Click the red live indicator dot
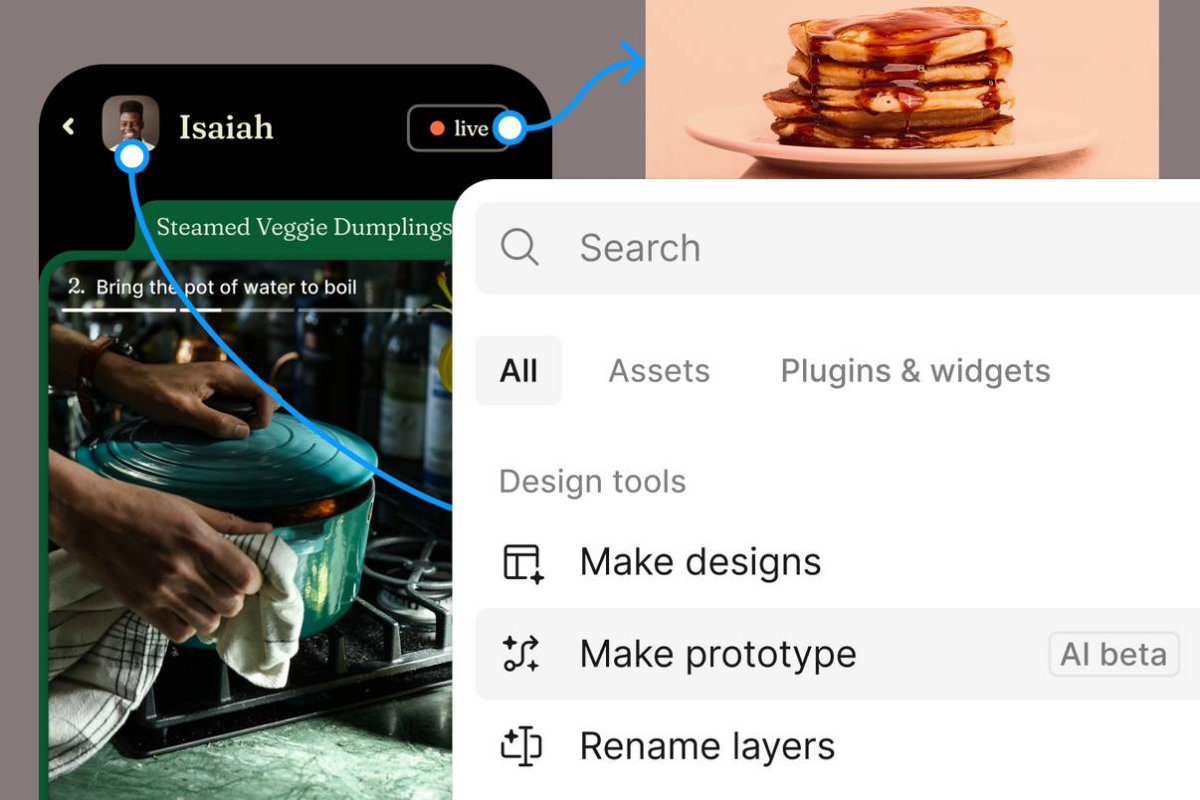 [x=436, y=128]
